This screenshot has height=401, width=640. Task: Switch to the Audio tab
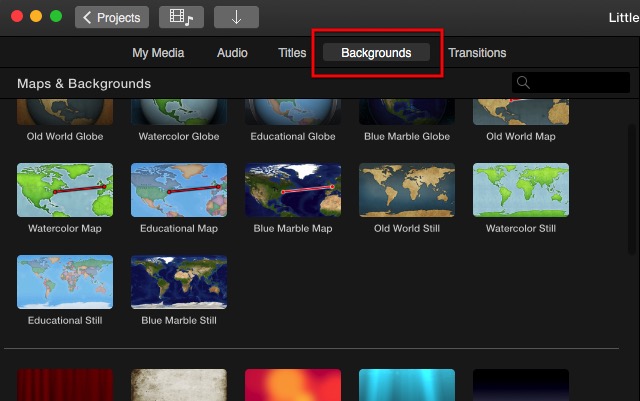point(232,53)
